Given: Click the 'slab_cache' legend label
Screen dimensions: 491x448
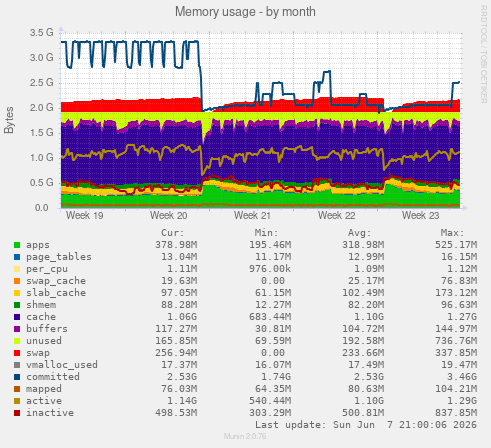Looking at the screenshot, I should click(56, 293).
